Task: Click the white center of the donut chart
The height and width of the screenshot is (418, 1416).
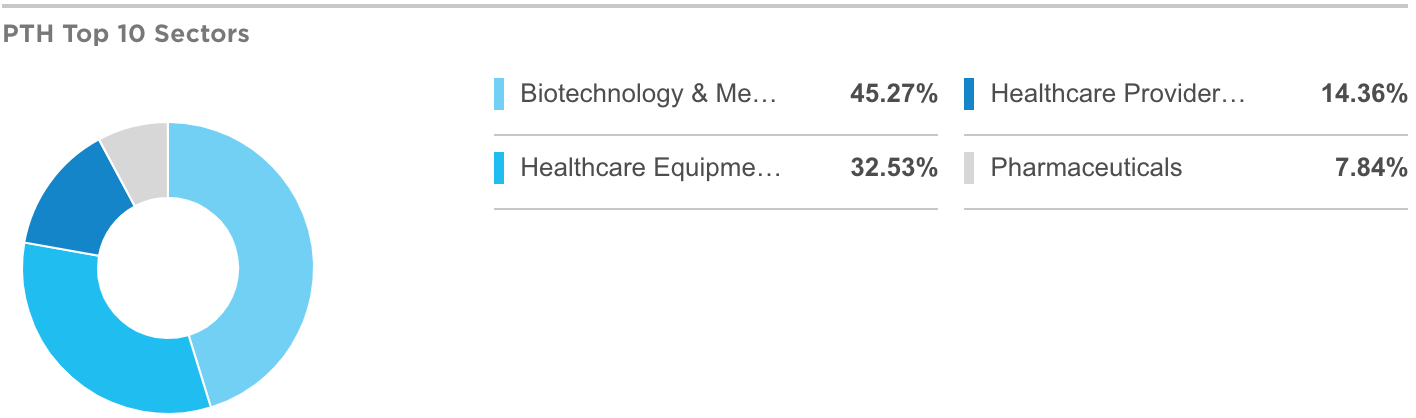Action: click(x=168, y=268)
